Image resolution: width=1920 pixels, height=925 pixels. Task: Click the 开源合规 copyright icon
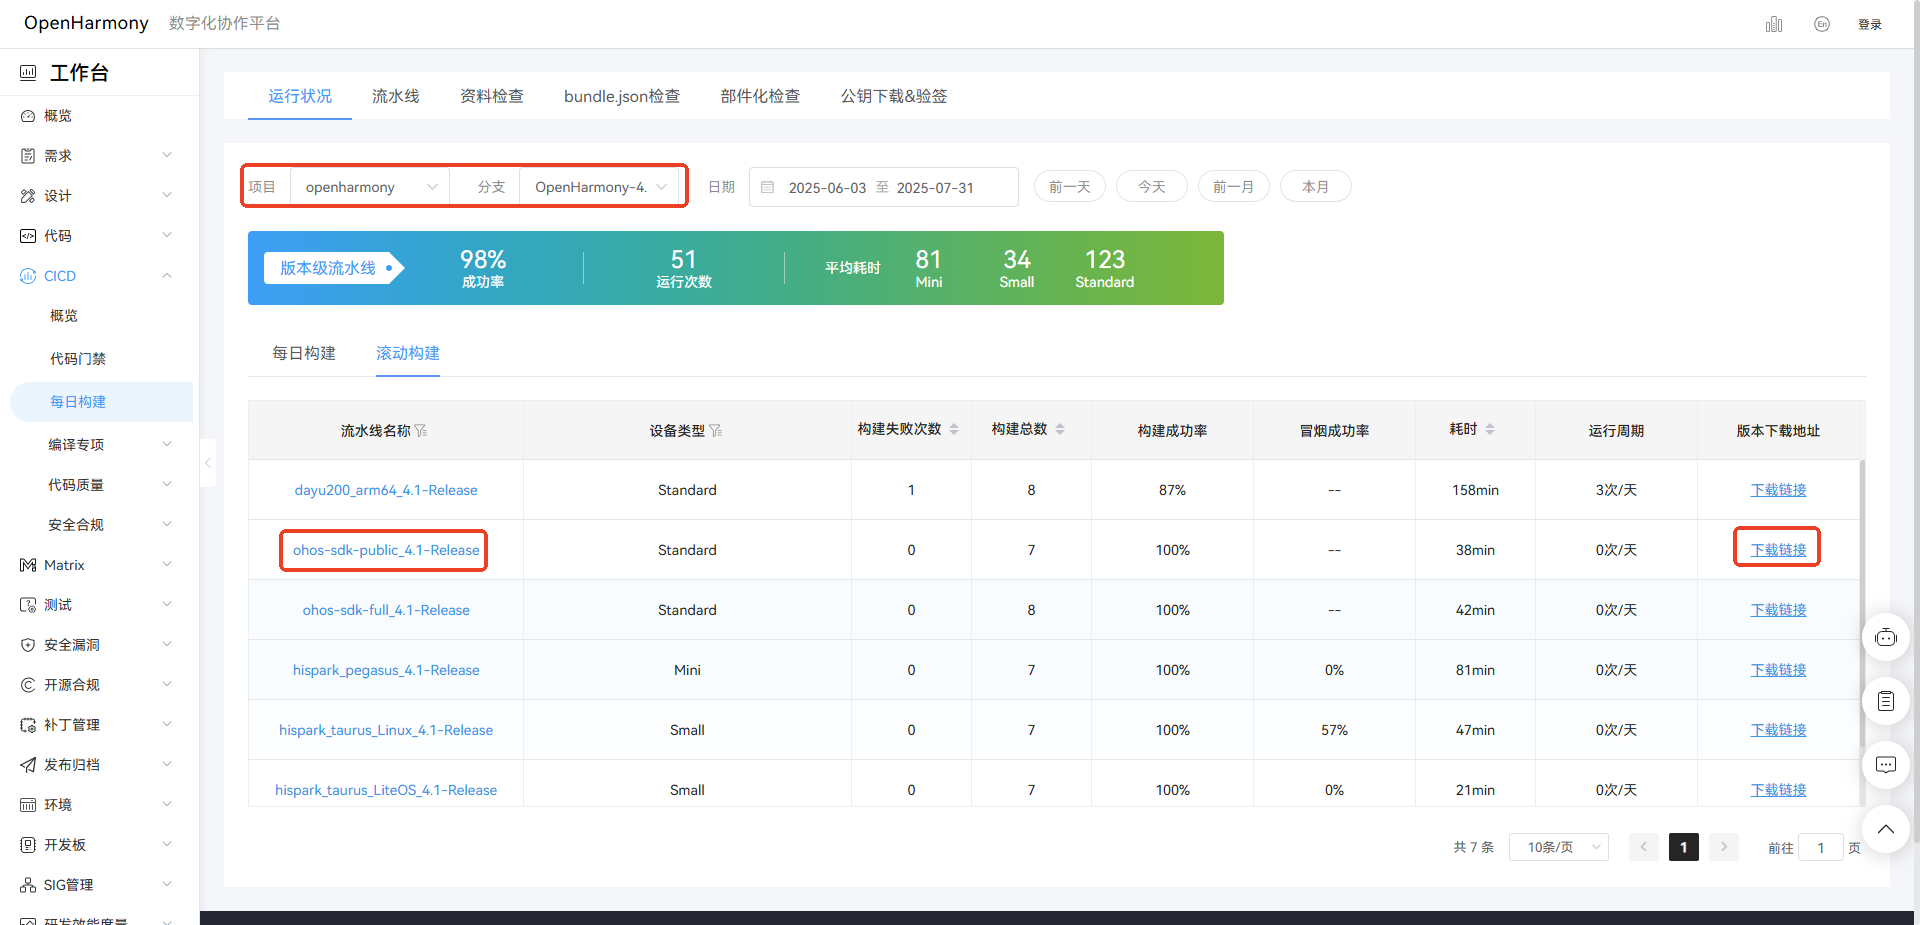(28, 685)
